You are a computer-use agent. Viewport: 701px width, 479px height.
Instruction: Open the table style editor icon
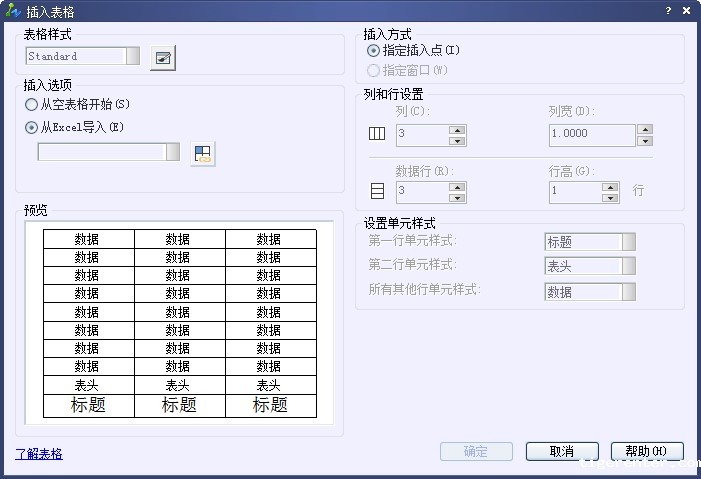[162, 58]
